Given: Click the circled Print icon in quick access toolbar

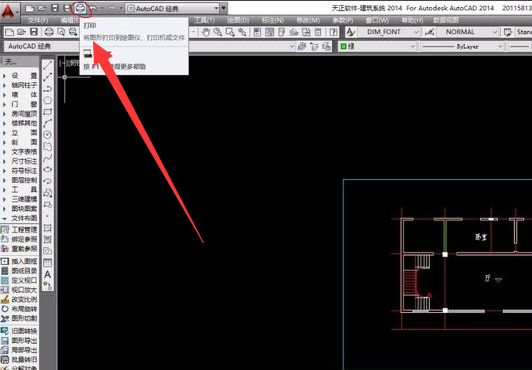Looking at the screenshot, I should [80, 8].
